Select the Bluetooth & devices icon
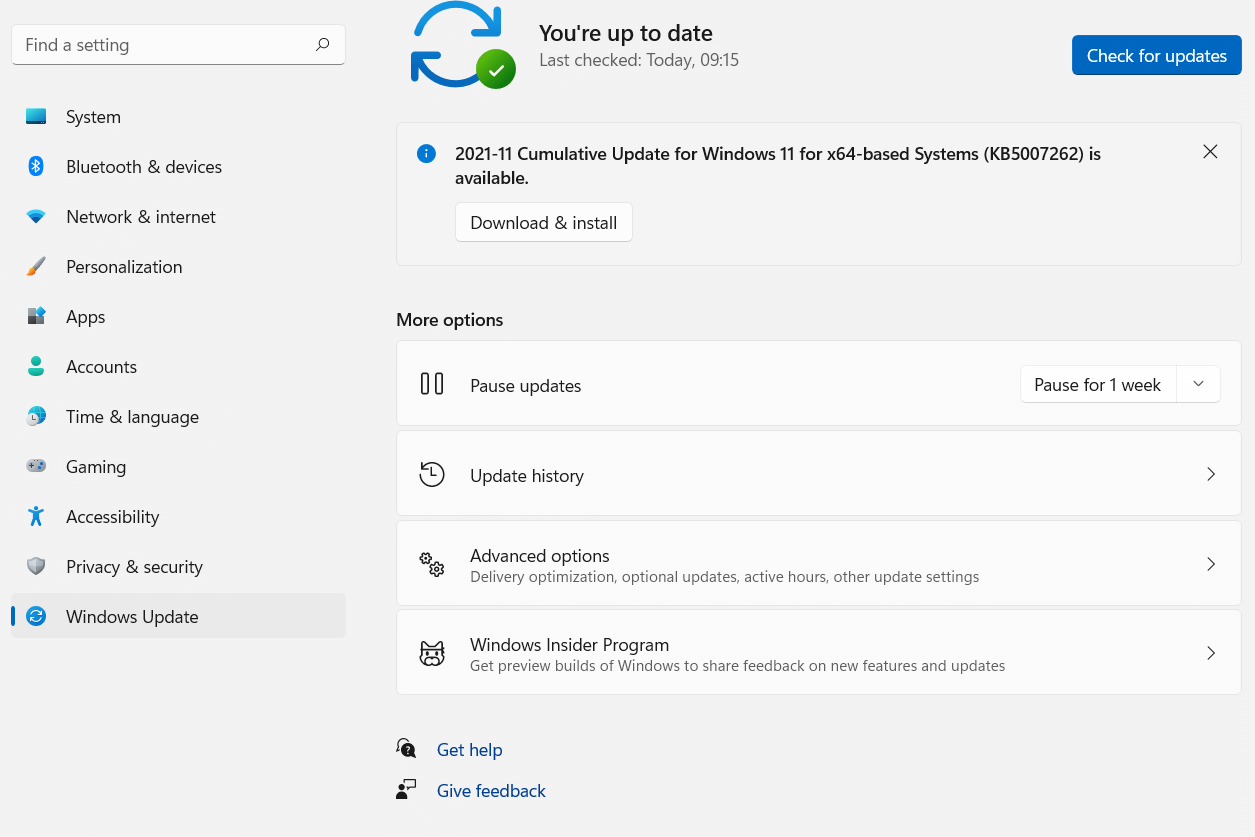The height and width of the screenshot is (837, 1255). tap(36, 166)
